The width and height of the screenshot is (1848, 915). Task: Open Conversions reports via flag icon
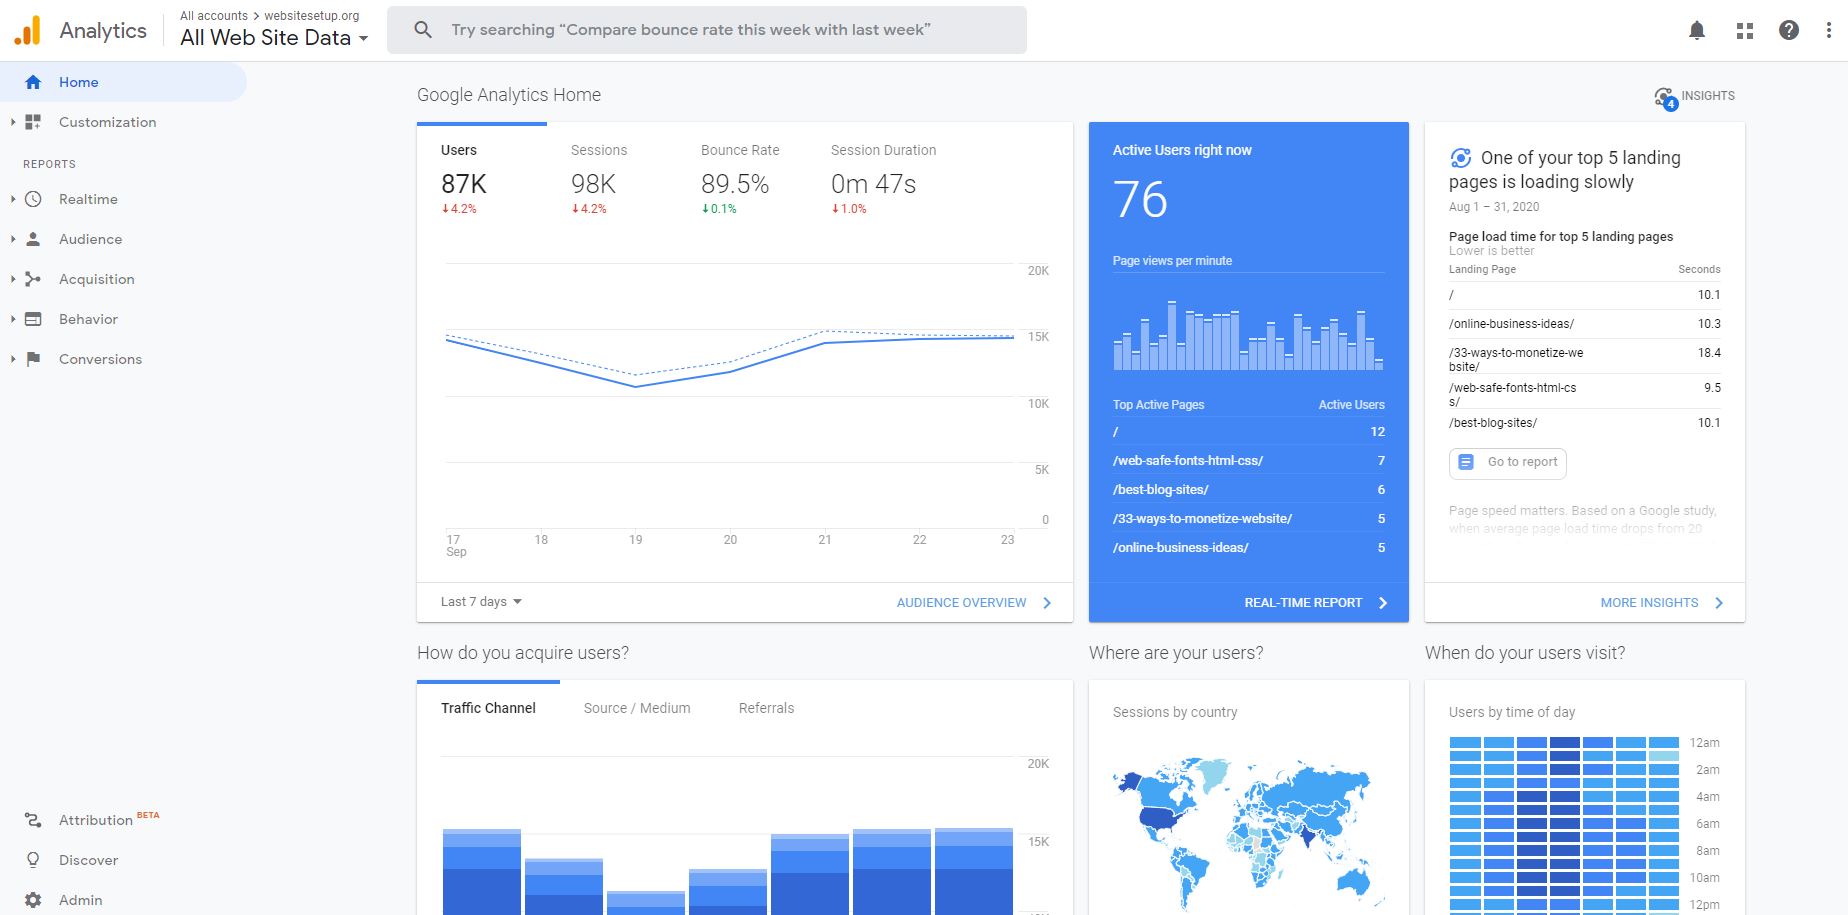pos(33,359)
